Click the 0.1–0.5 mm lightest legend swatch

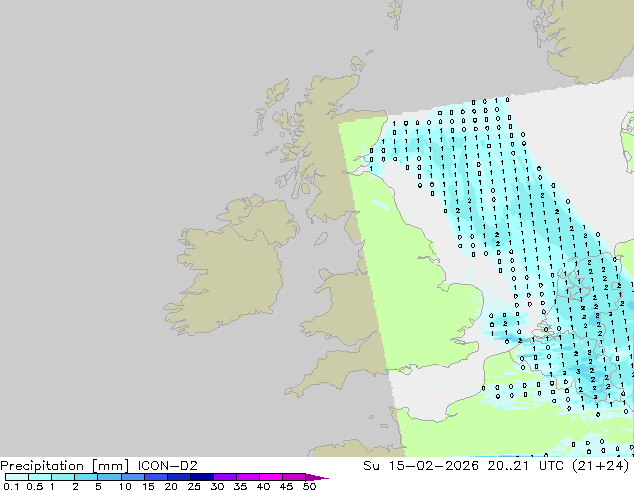[17, 477]
